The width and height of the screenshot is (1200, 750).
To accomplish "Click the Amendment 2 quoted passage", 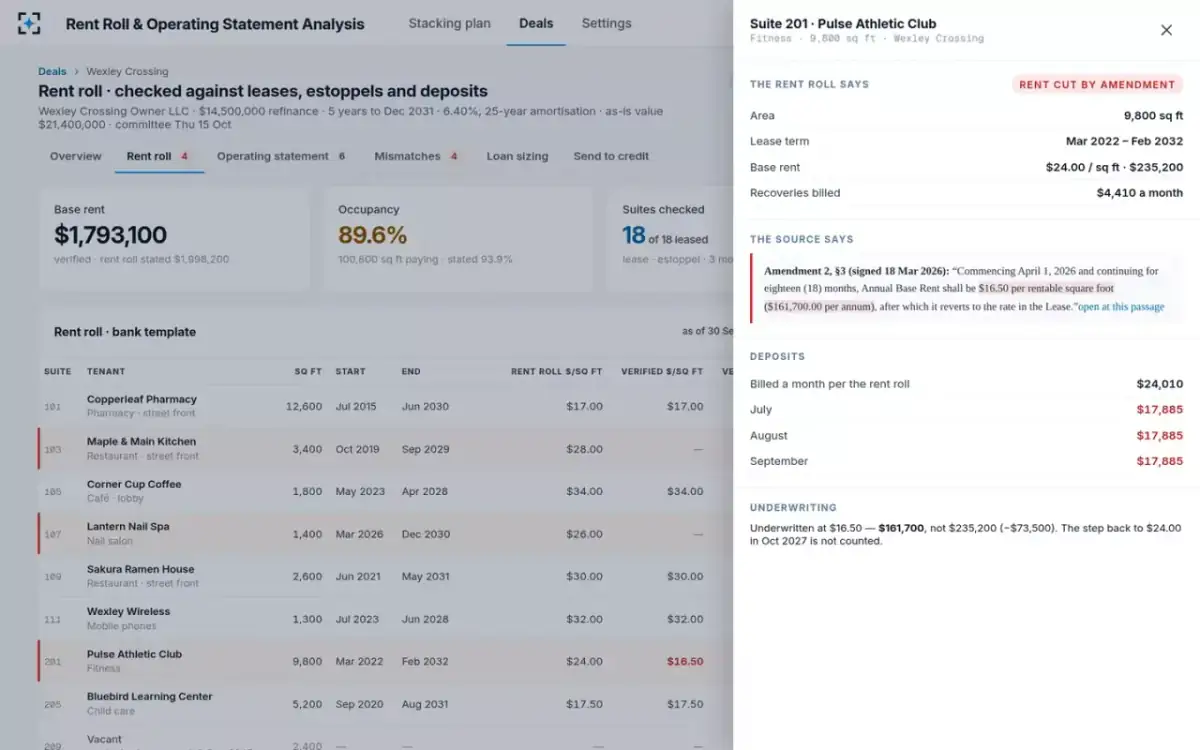I will pos(966,288).
